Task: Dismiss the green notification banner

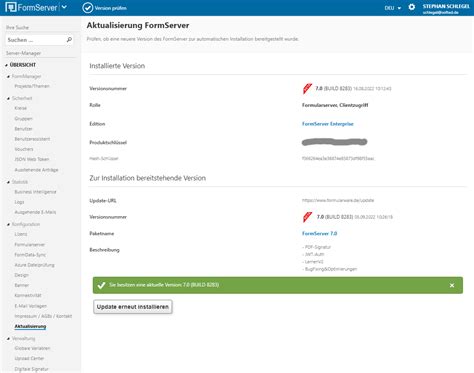Action: 452,285
